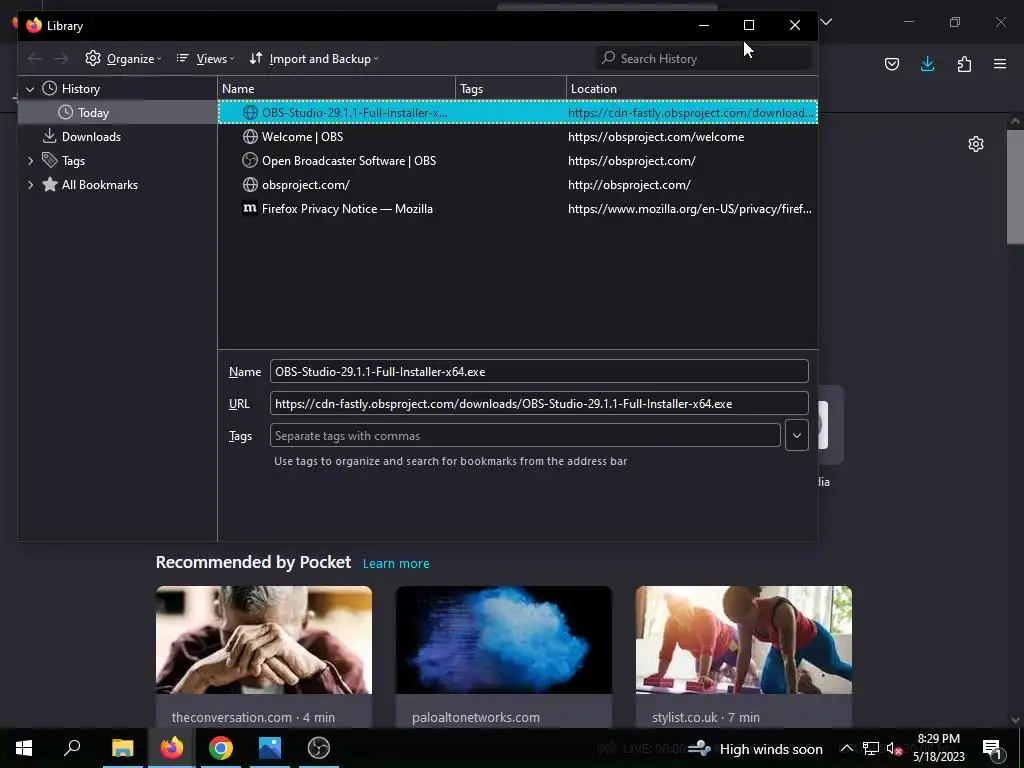Open OBS Studio from the taskbar
The height and width of the screenshot is (768, 1024).
(x=319, y=748)
